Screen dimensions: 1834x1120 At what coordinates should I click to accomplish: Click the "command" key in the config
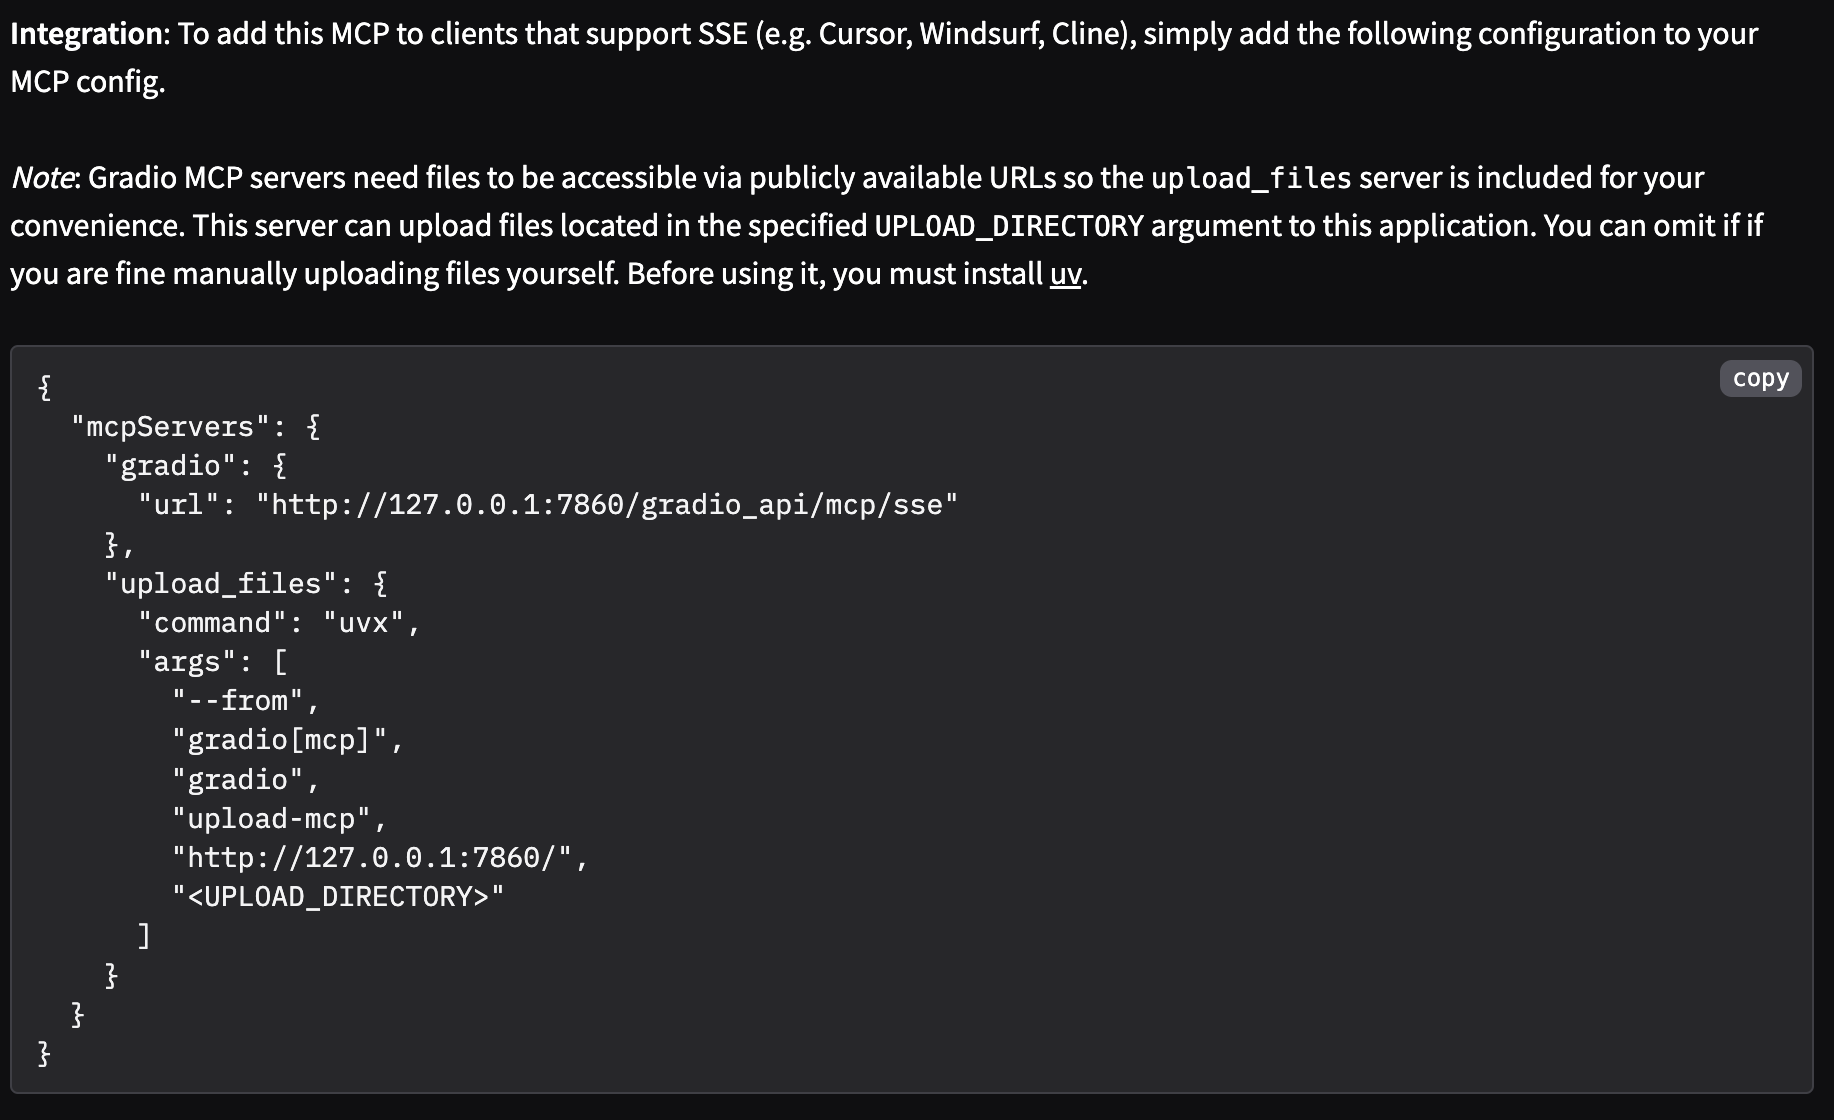tap(212, 623)
